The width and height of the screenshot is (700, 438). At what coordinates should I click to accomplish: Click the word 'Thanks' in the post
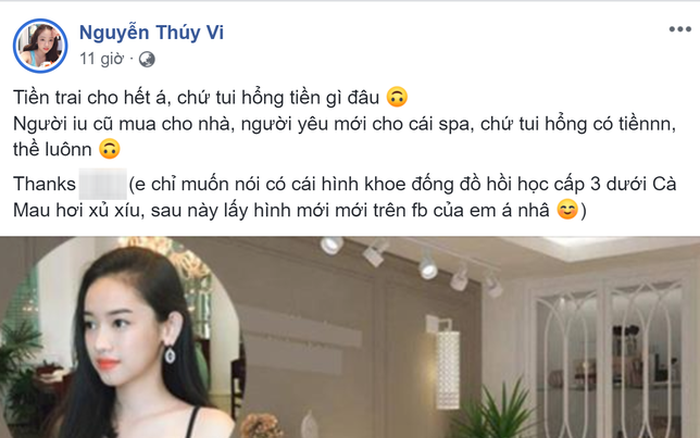44,184
